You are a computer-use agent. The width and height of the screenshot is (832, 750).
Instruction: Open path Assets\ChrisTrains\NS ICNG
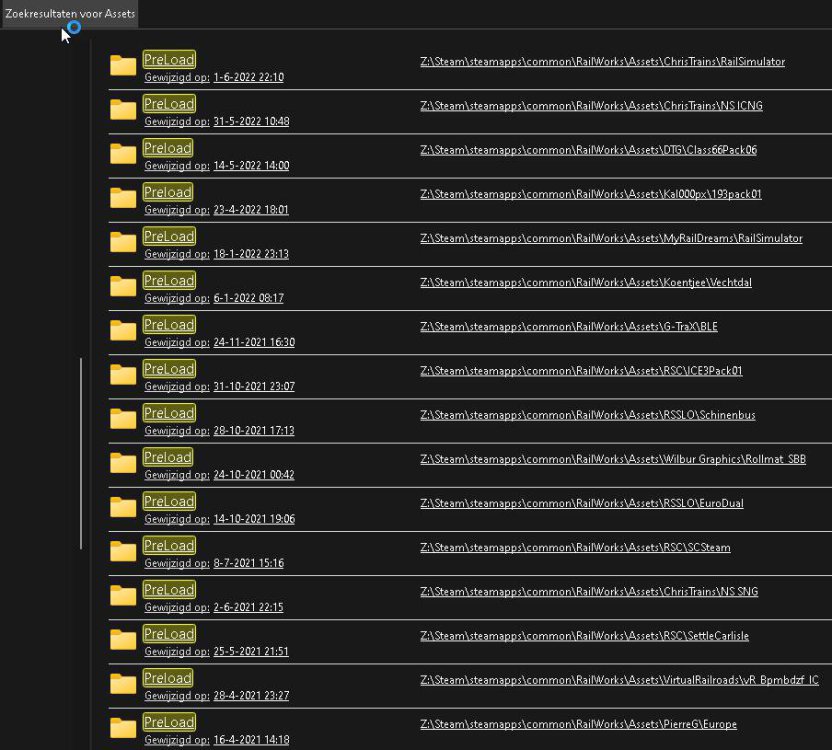point(591,106)
